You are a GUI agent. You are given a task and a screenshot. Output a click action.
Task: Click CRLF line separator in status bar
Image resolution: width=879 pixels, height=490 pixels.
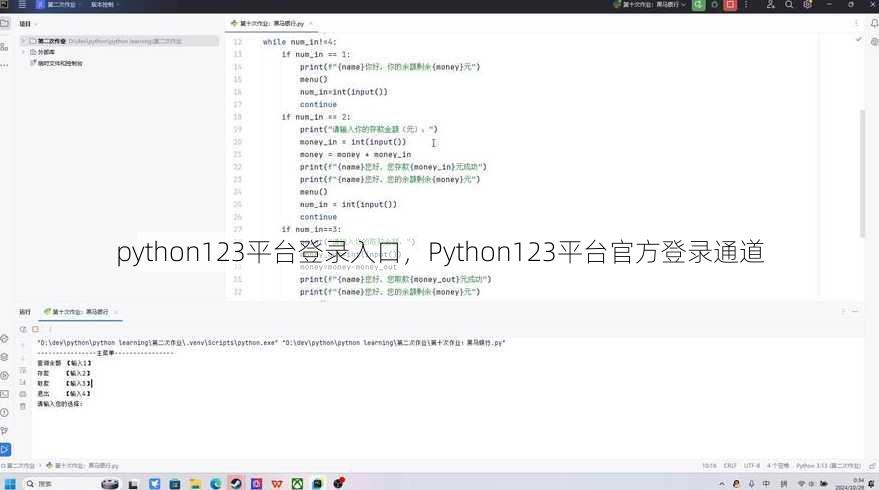point(730,465)
